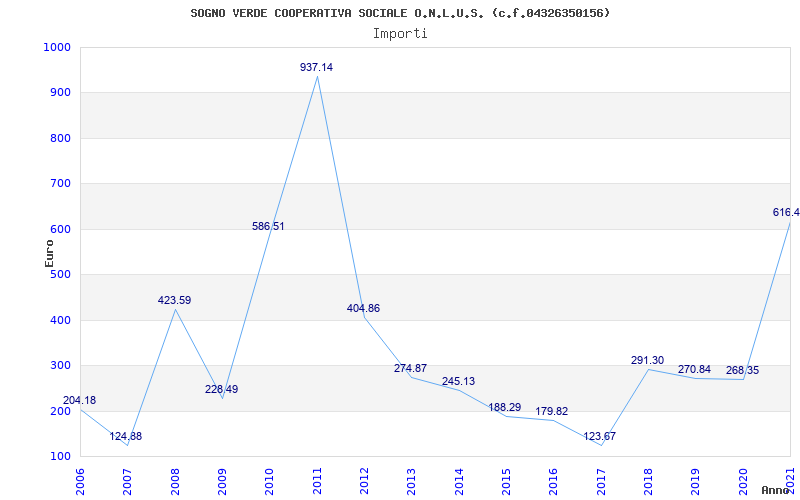Viewport: 800px width, 500px height.
Task: Select the 2015 x-axis year label
Action: pos(506,481)
